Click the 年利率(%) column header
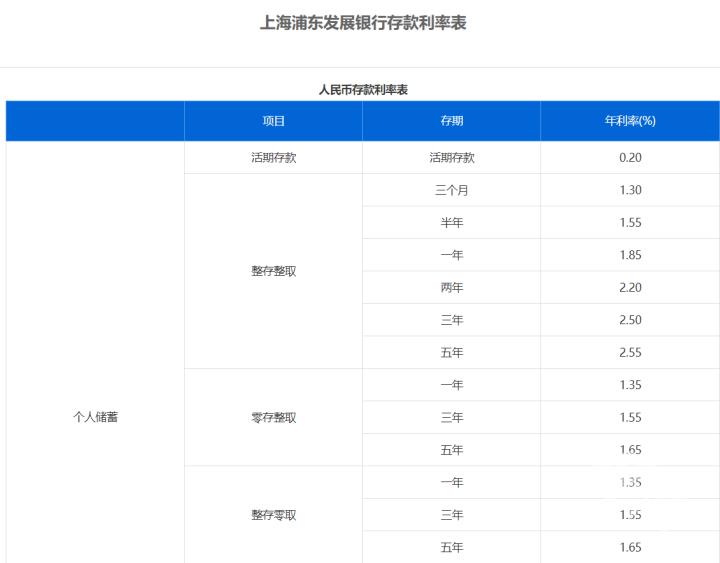 pos(630,121)
